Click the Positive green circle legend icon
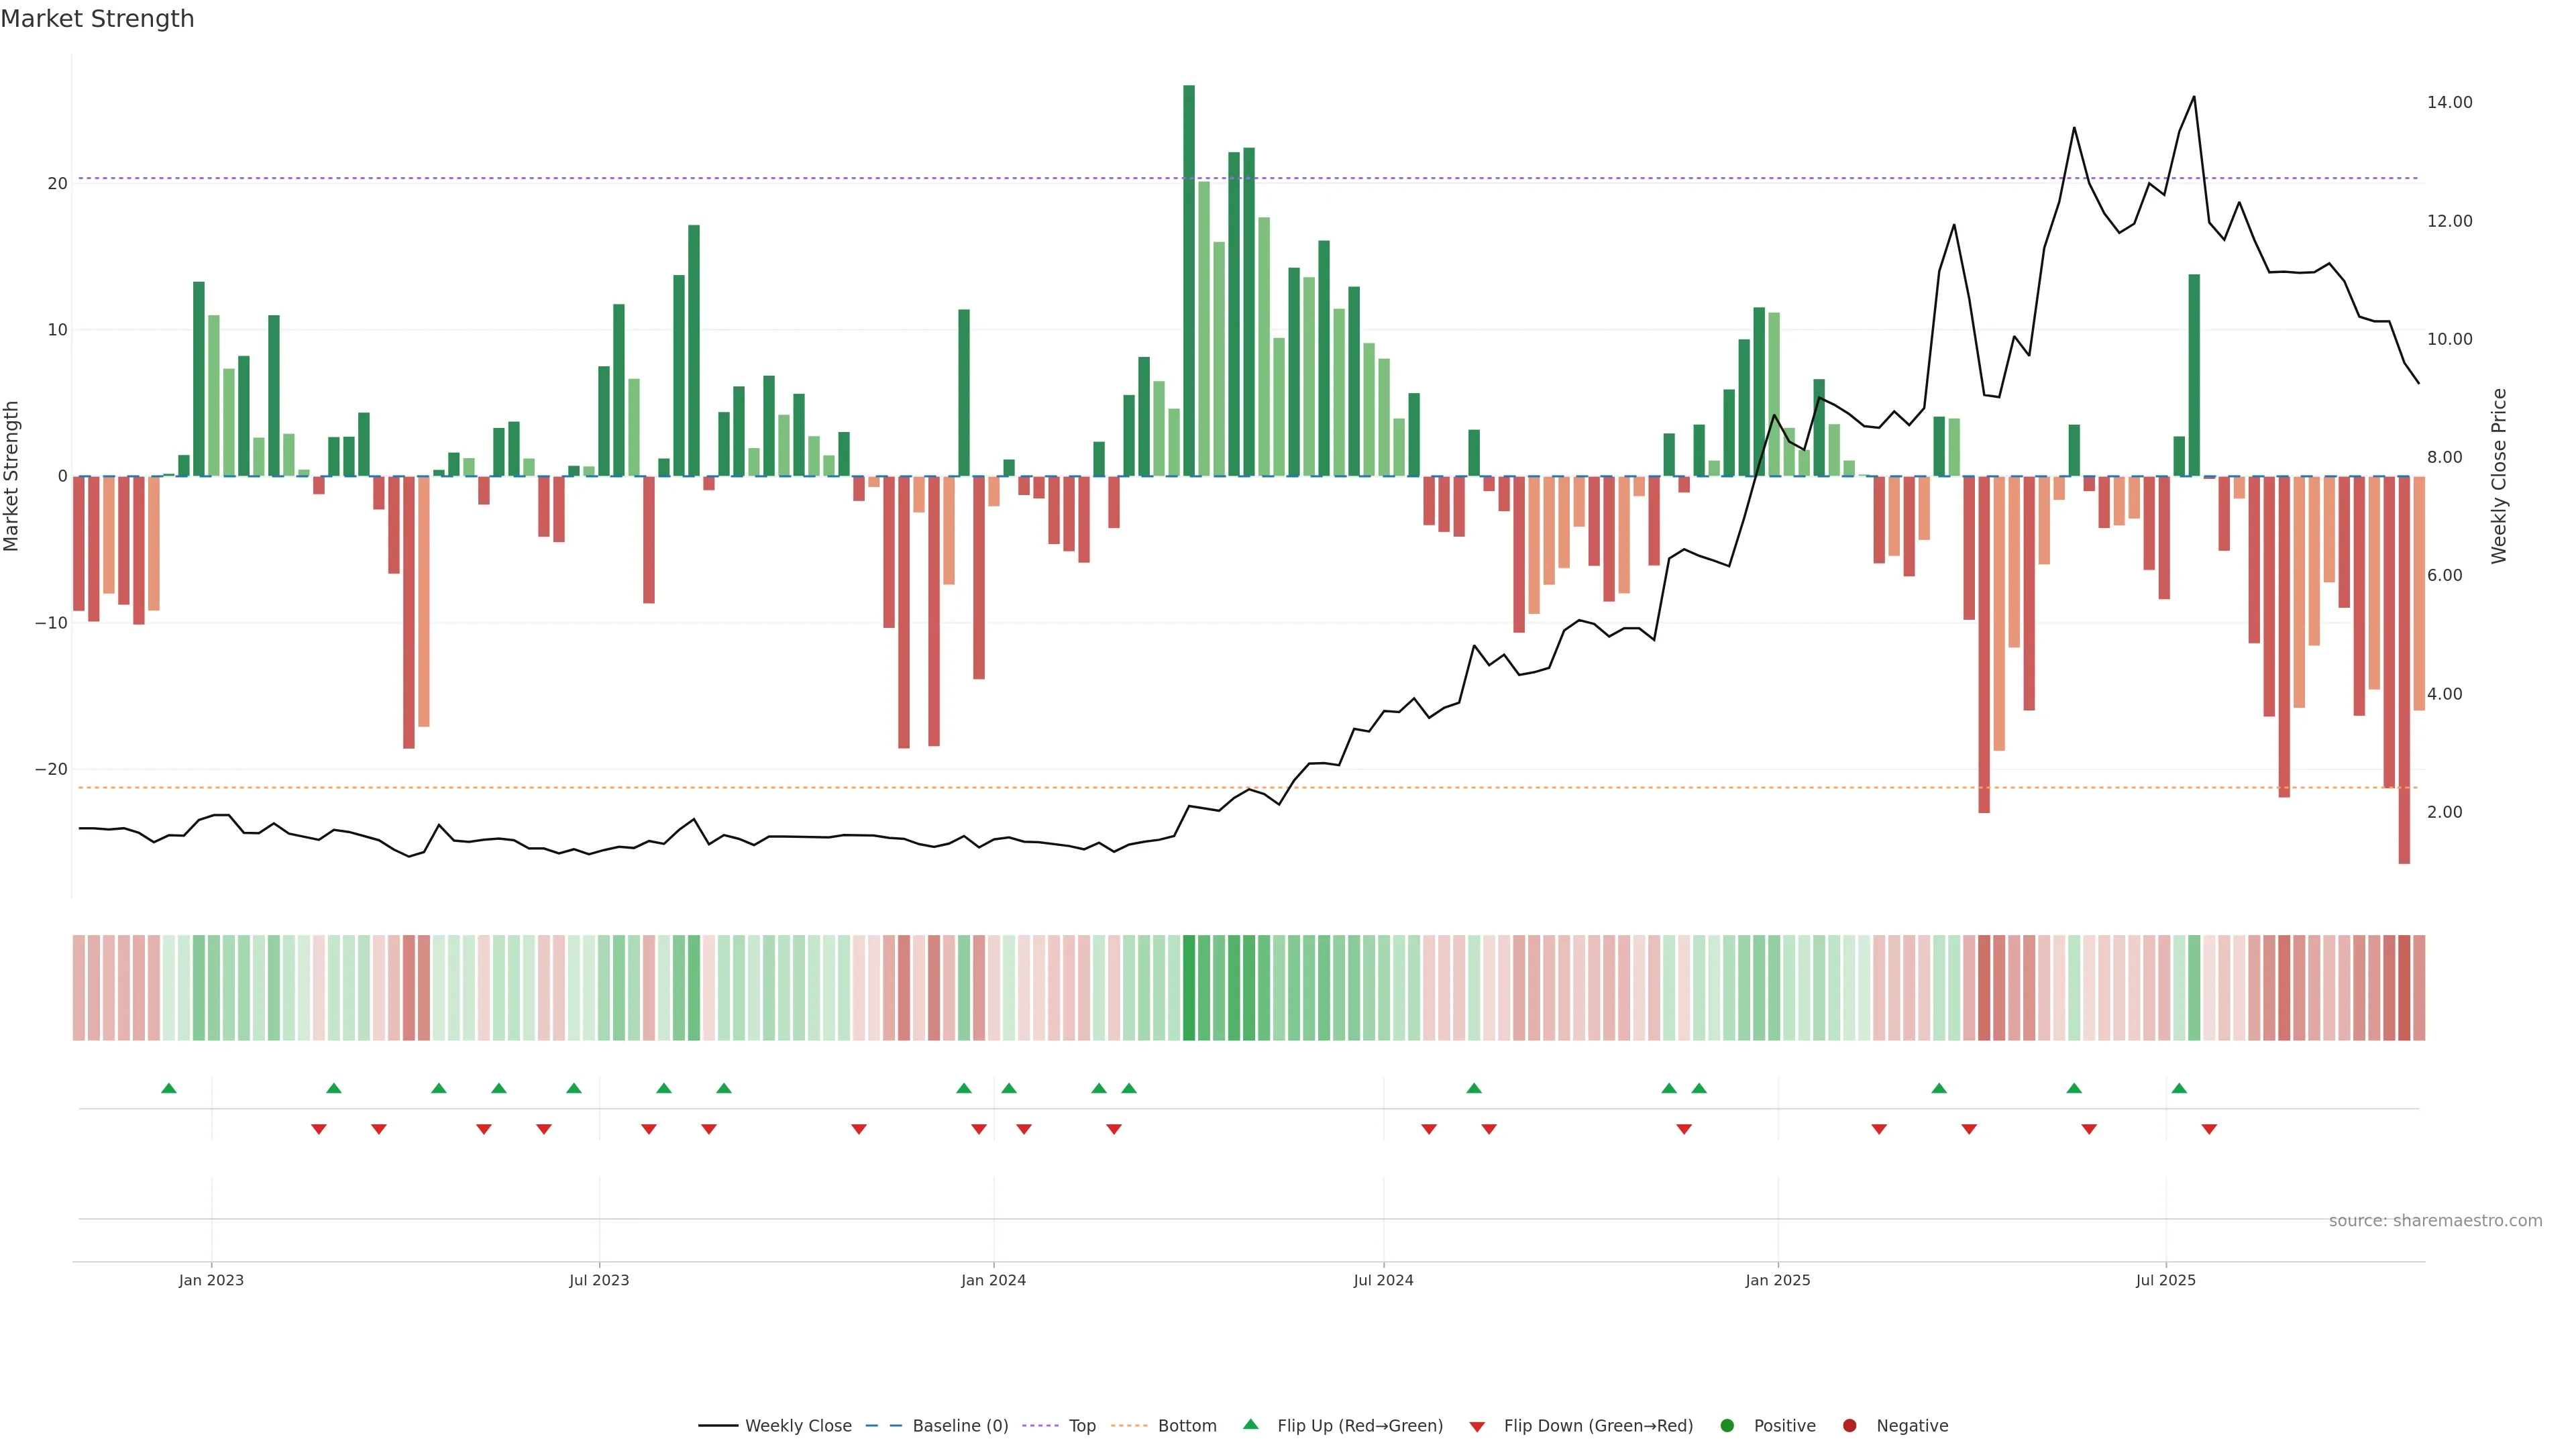Image resolution: width=2576 pixels, height=1449 pixels. pyautogui.click(x=1727, y=1426)
